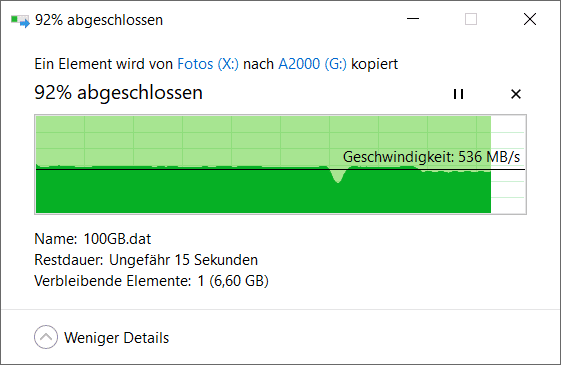Screen dimensions: 561x365
Task: Click the dark green area of speed graph
Action: (x=215, y=193)
